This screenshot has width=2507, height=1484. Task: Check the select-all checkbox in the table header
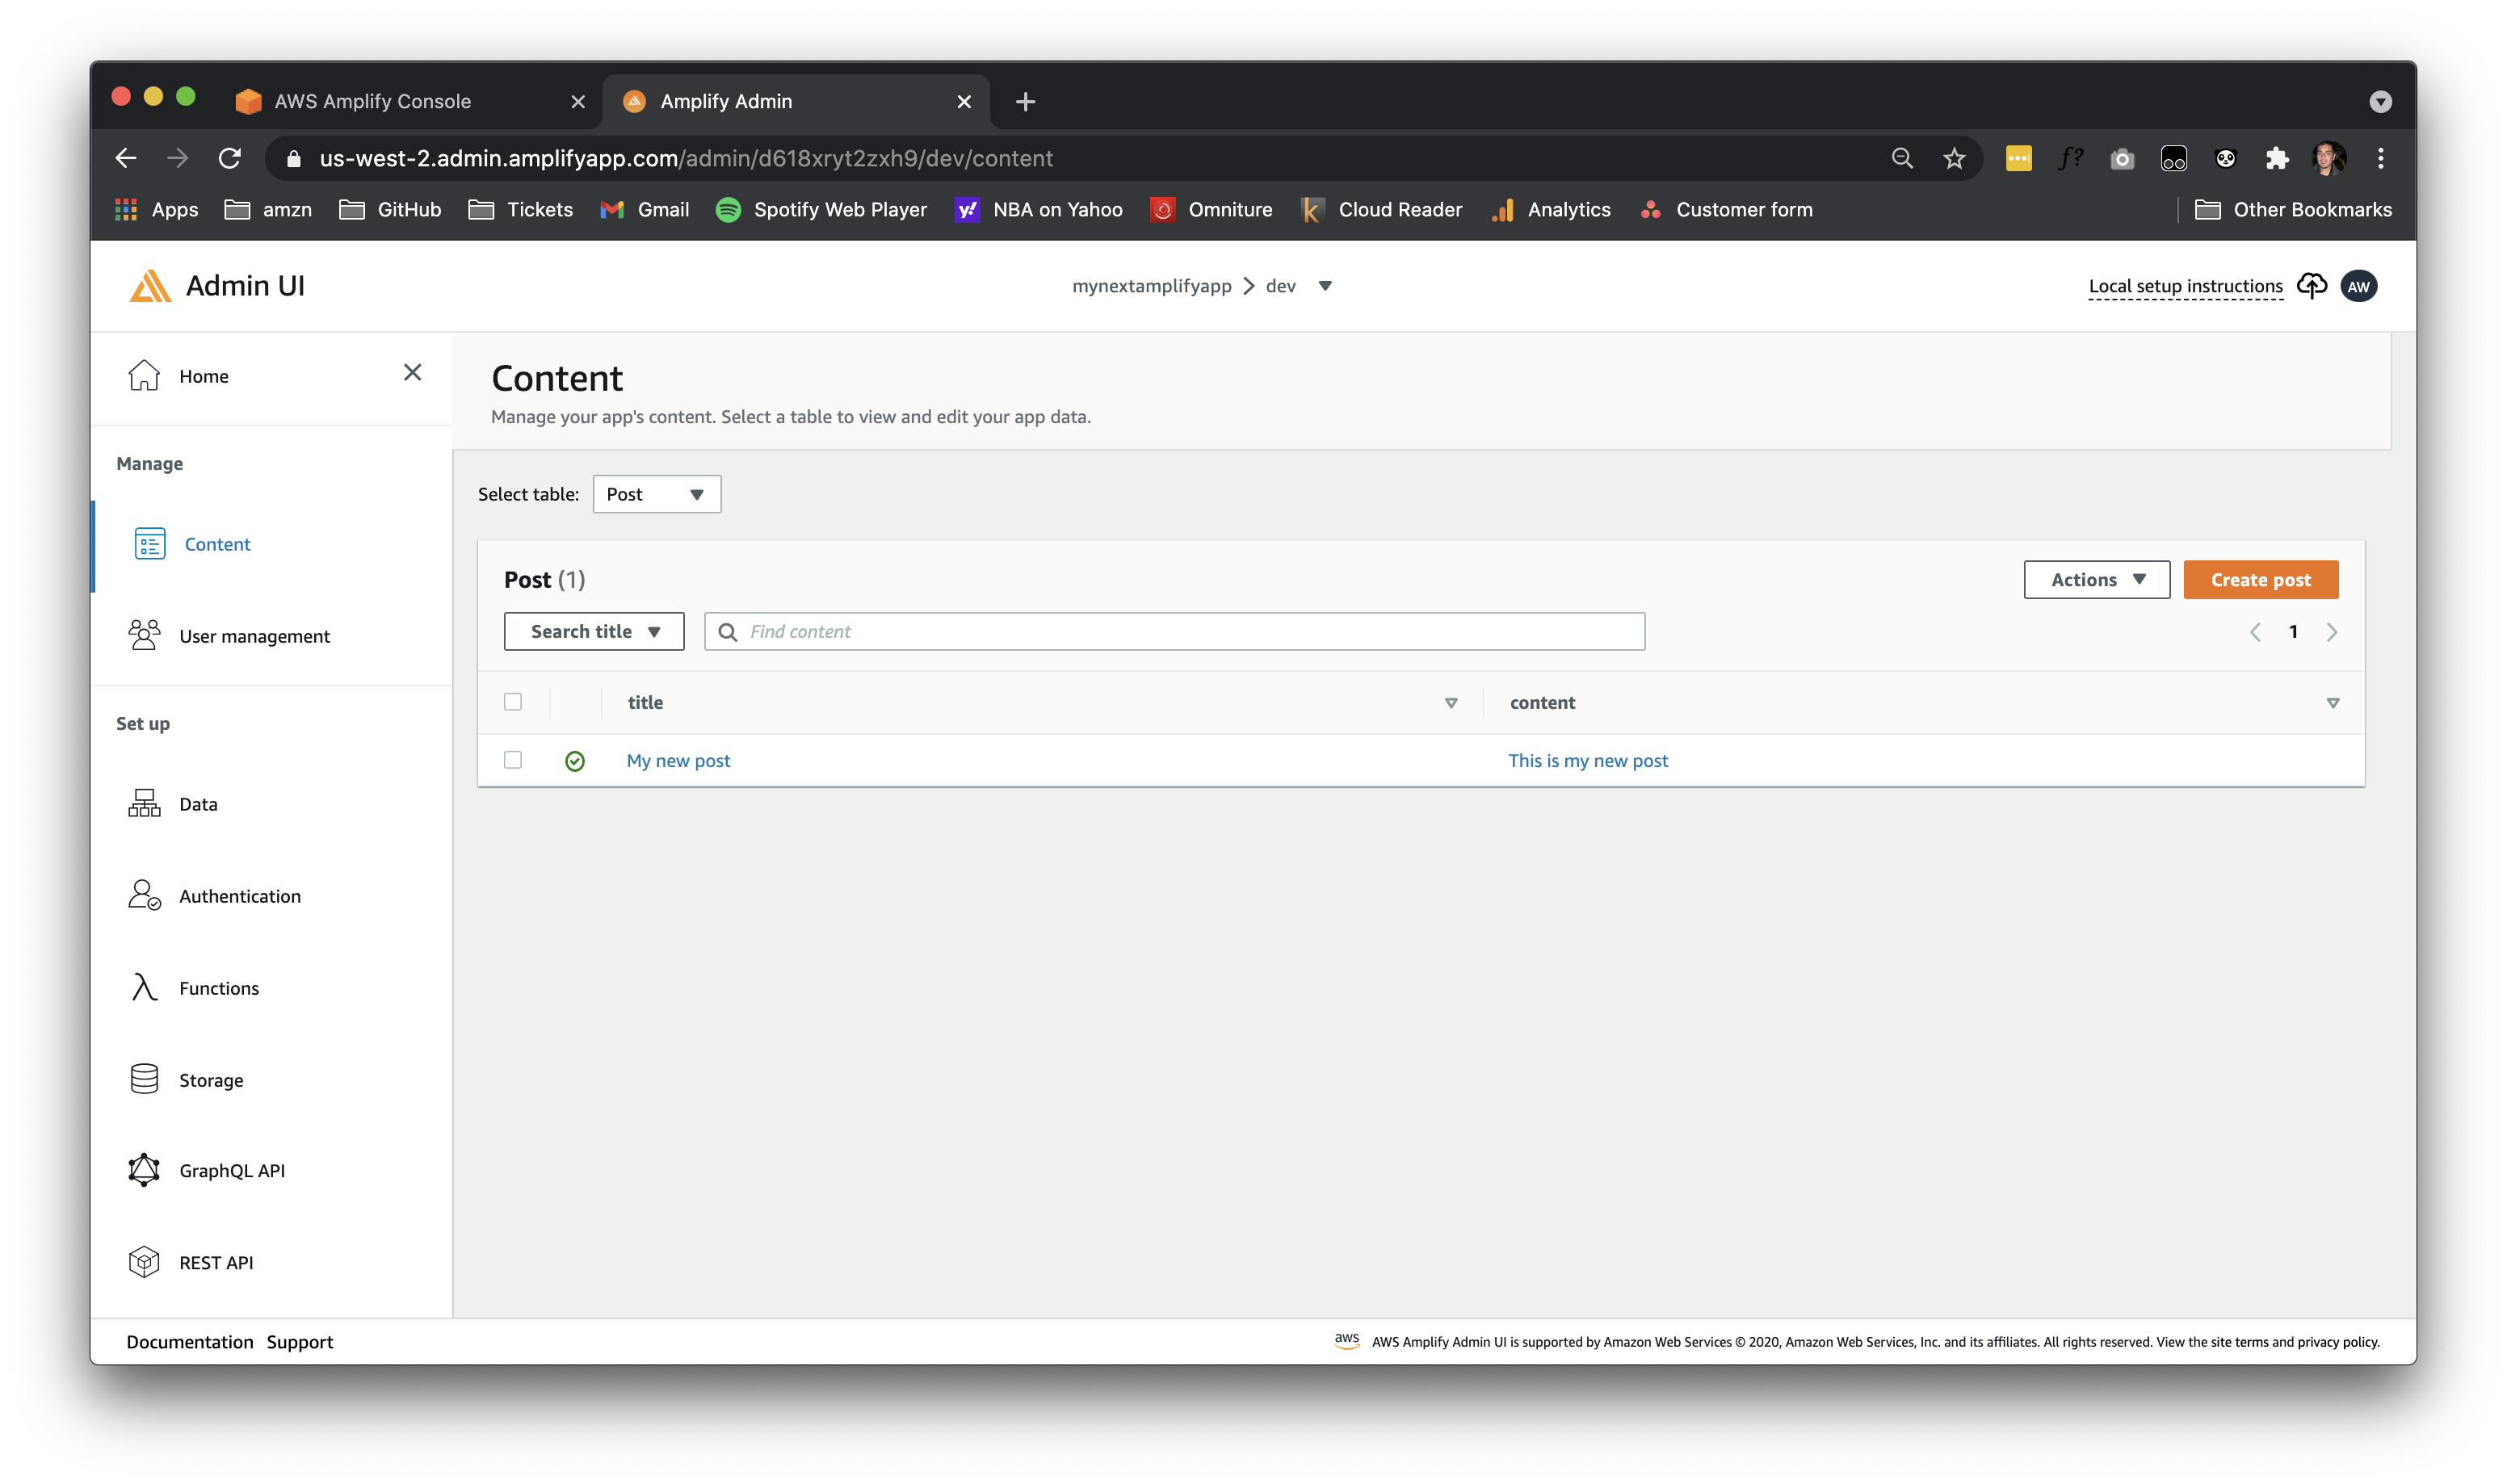[514, 702]
